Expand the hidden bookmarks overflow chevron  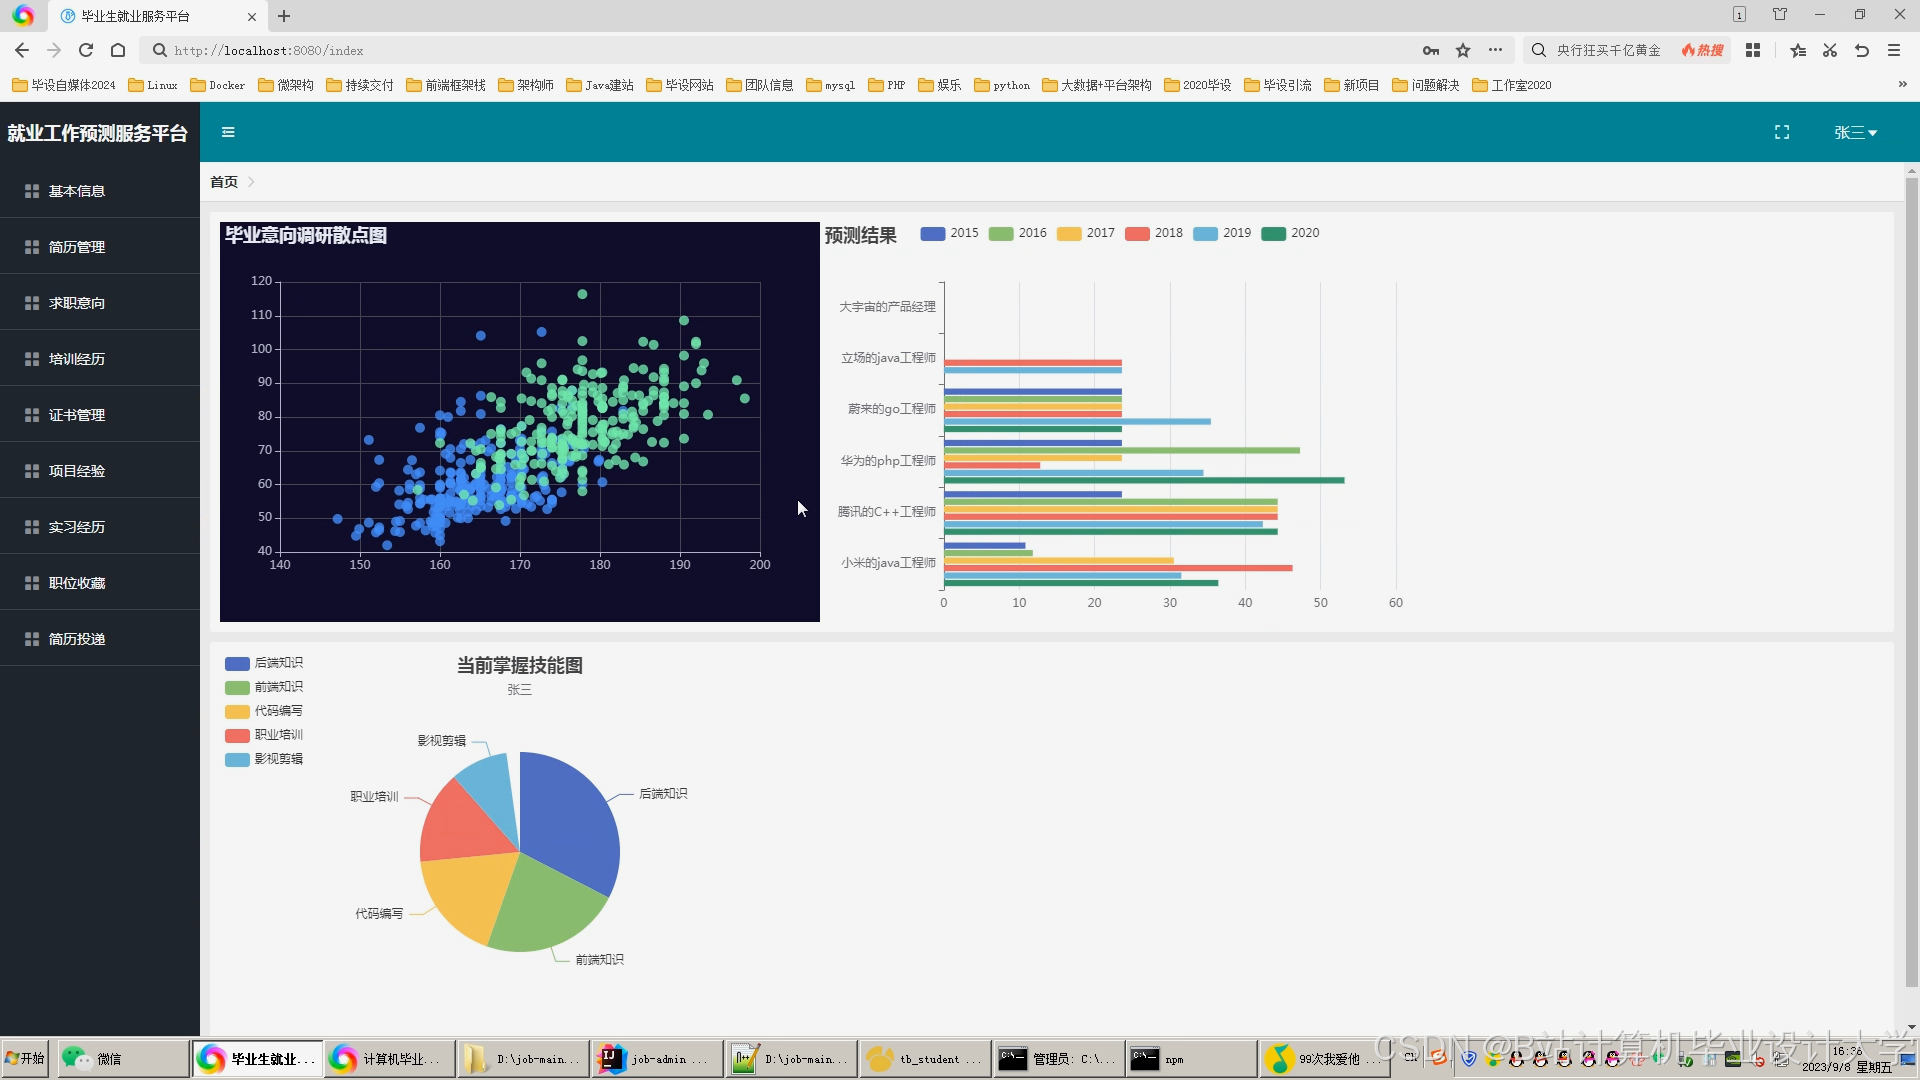point(1902,85)
